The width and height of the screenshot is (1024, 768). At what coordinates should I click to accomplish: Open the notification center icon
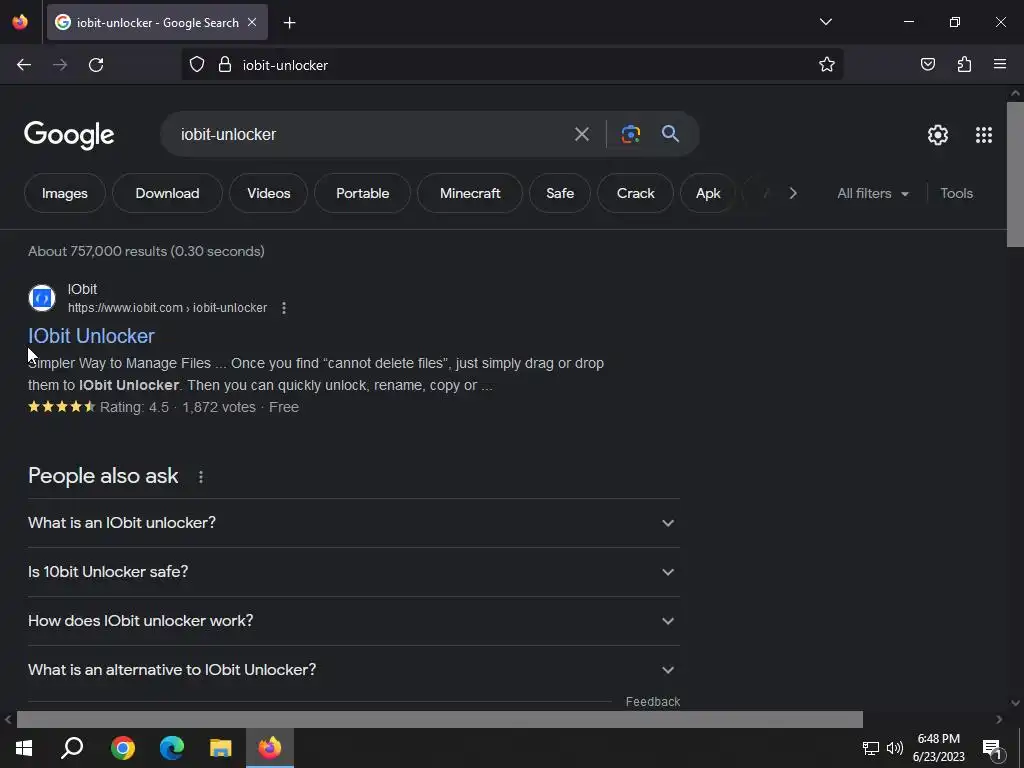(993, 750)
